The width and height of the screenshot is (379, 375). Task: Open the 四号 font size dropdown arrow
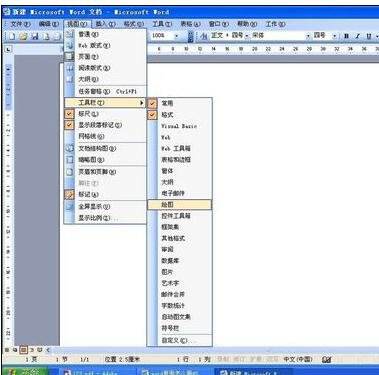334,35
